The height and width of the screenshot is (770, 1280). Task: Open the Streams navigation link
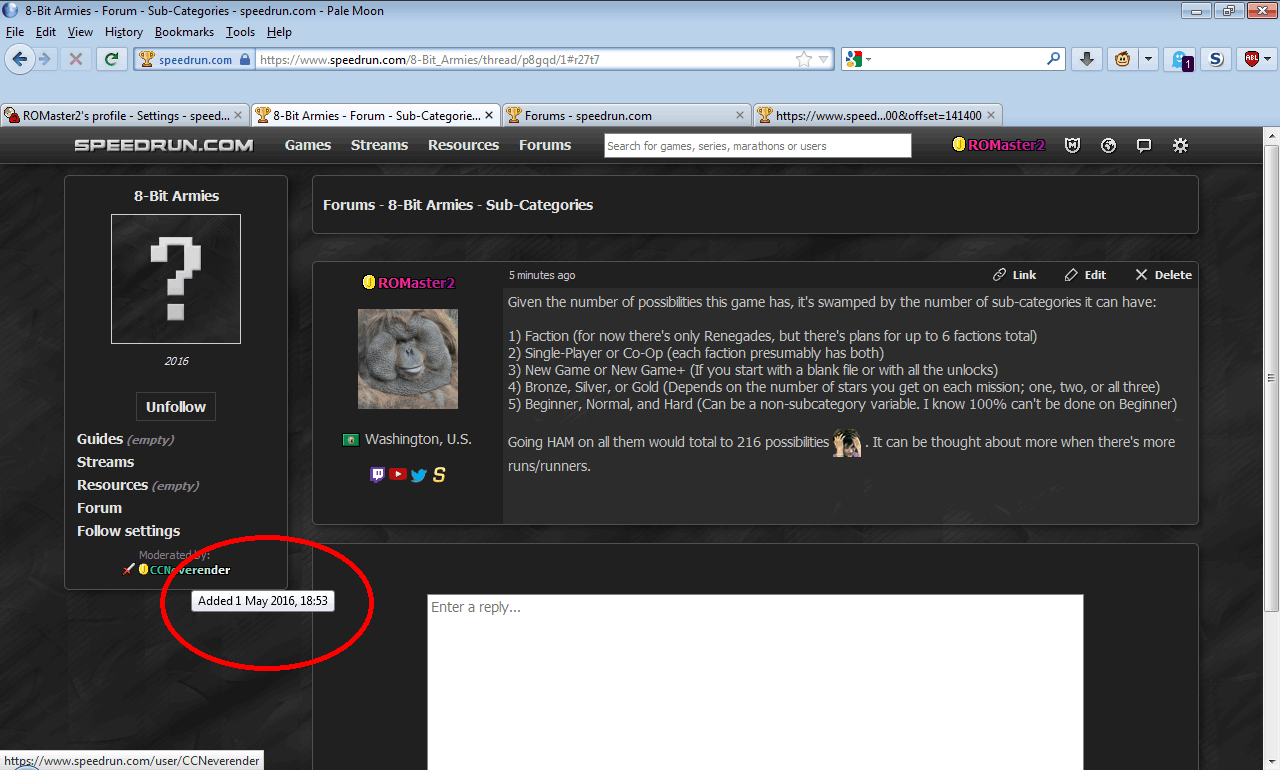(x=379, y=145)
